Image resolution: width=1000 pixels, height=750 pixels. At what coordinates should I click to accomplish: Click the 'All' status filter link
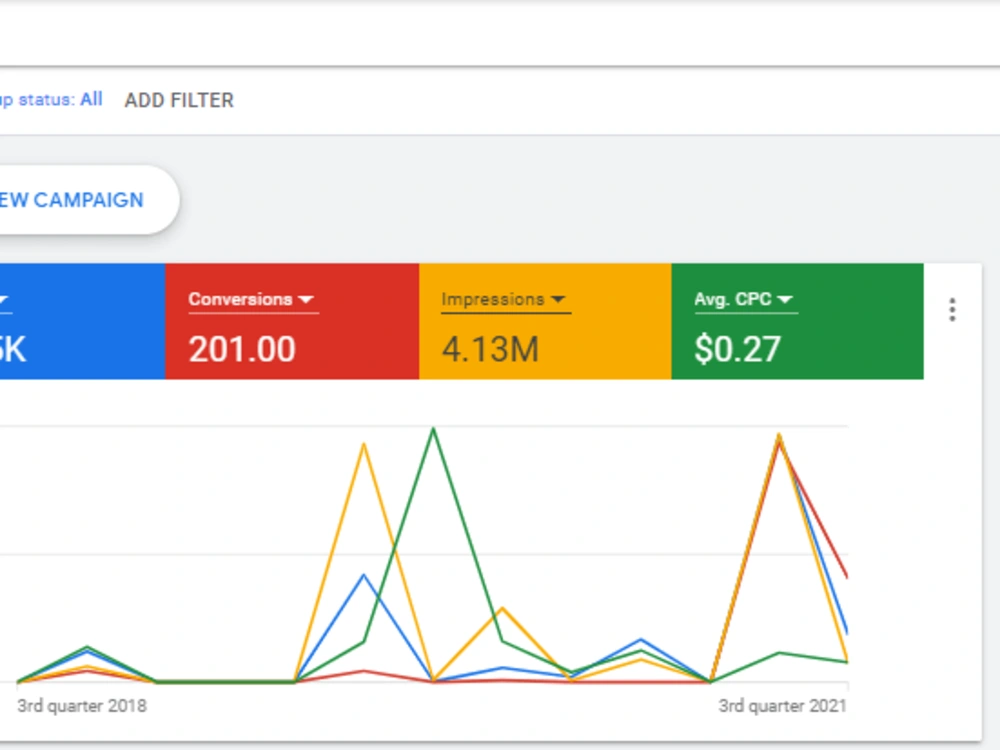(90, 99)
